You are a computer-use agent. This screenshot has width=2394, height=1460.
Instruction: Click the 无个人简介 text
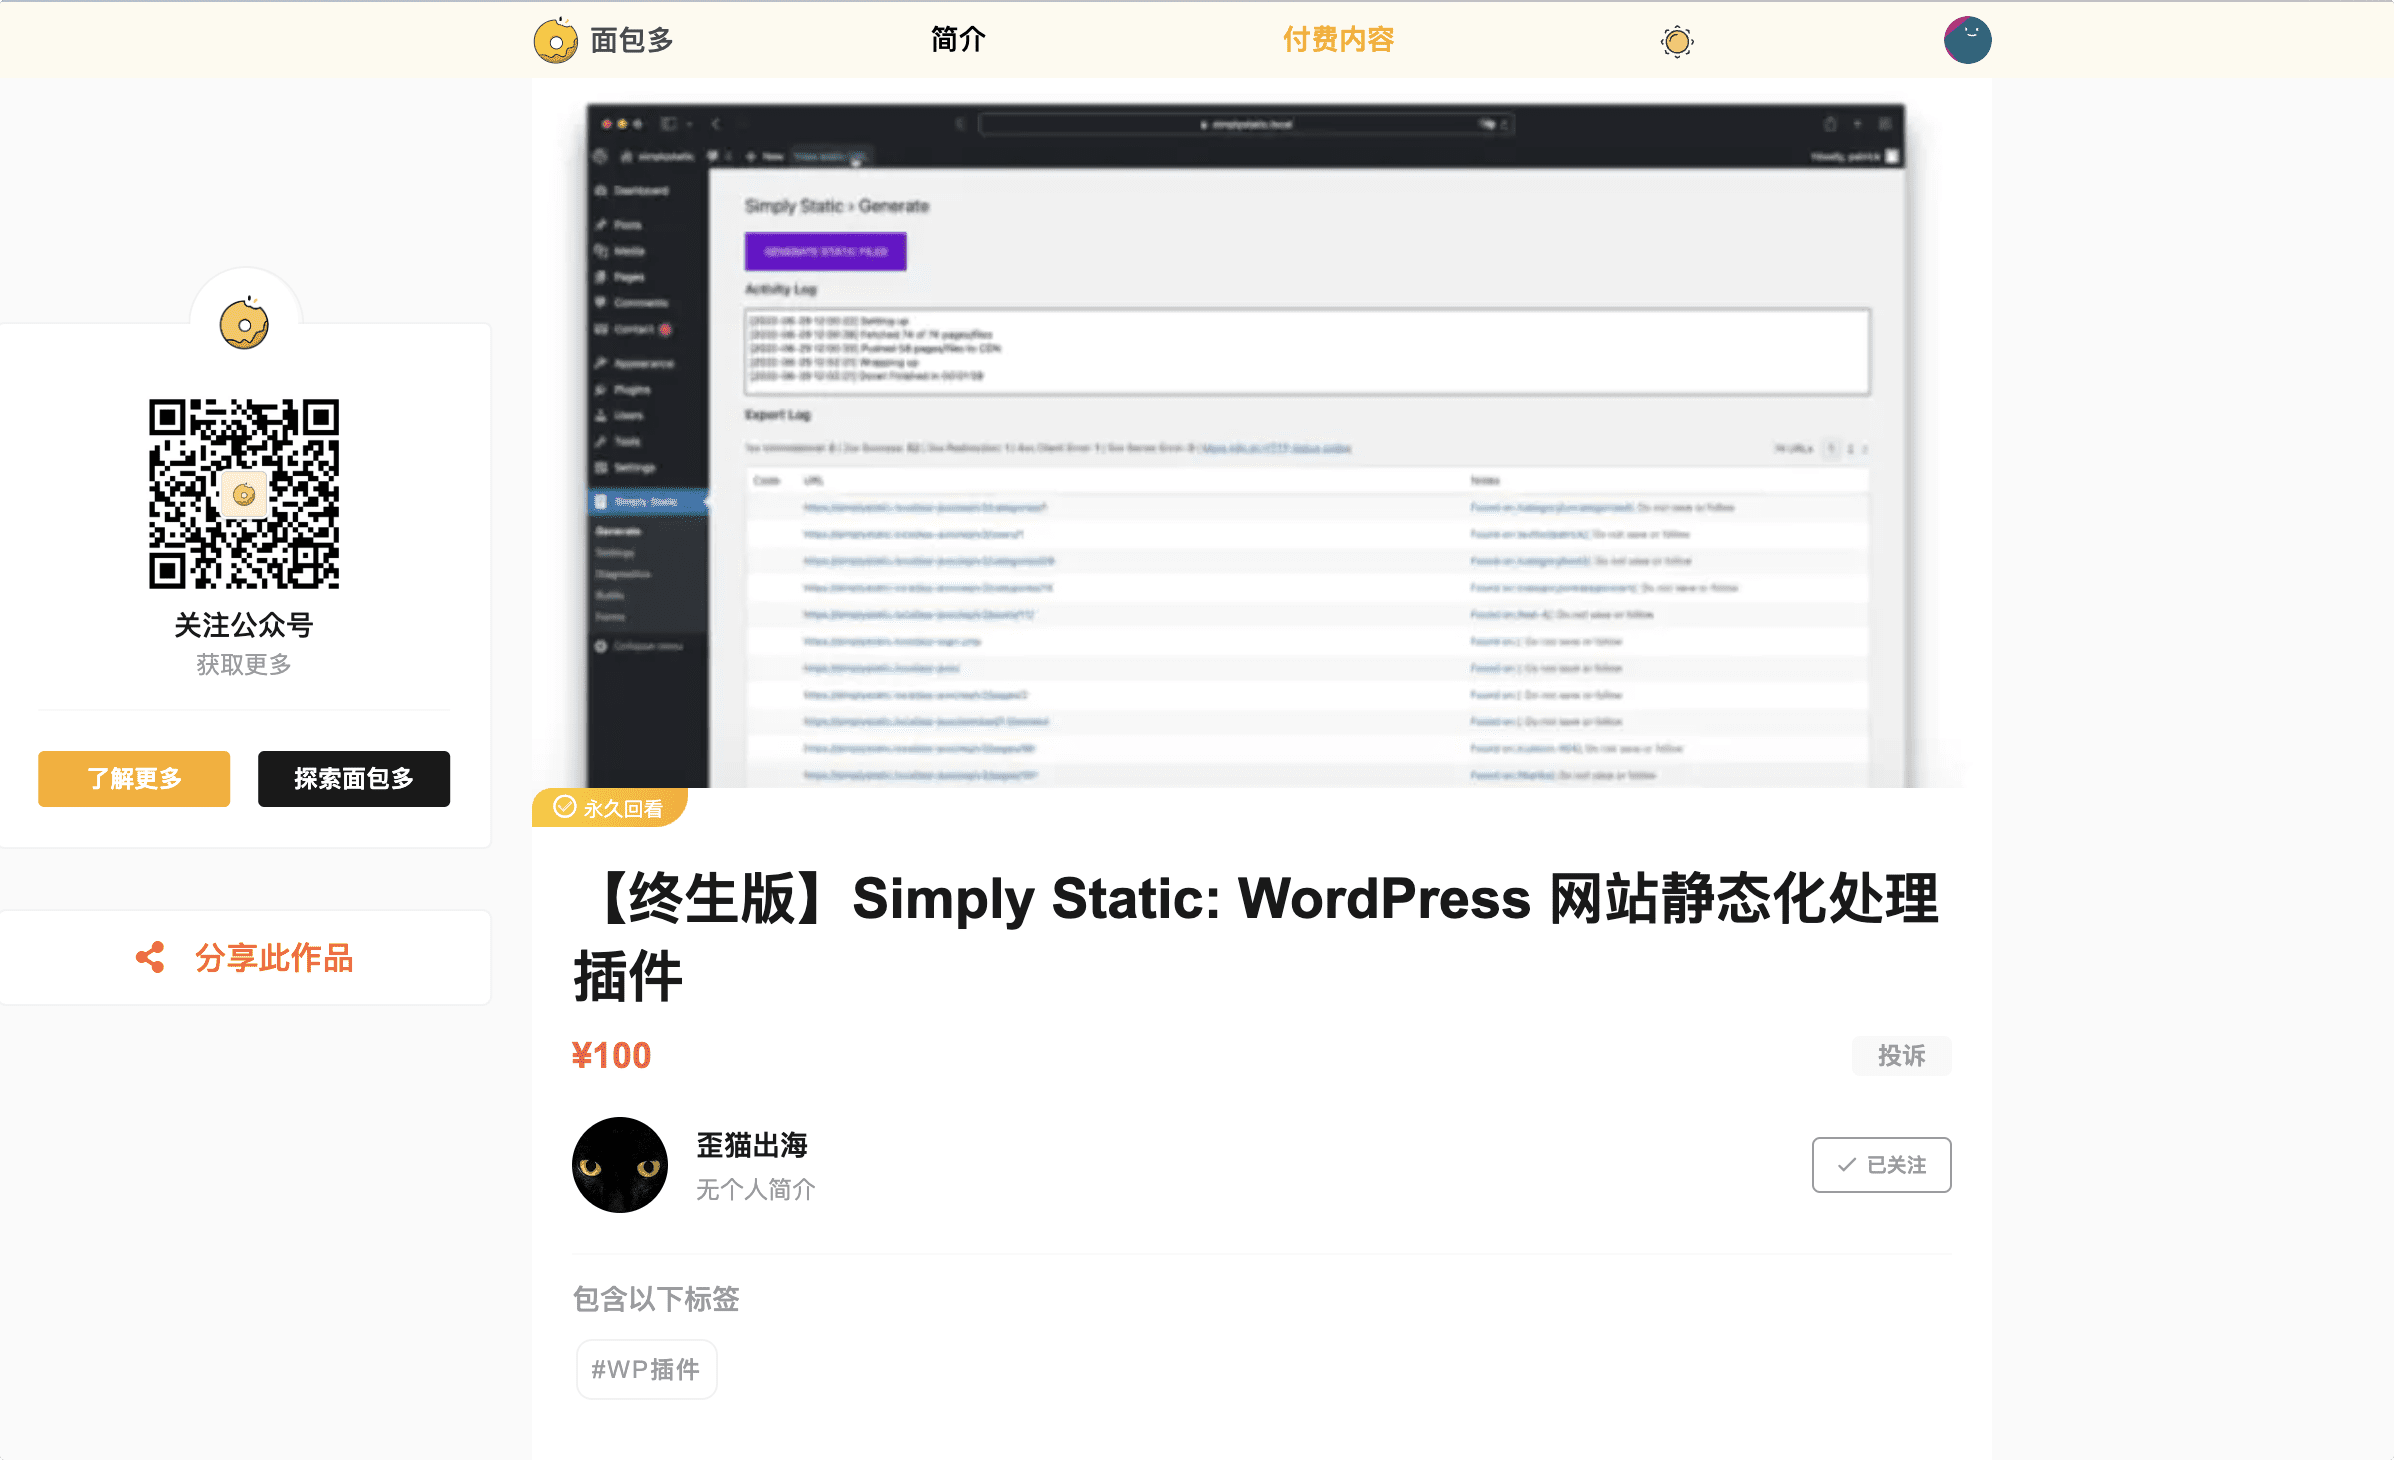point(756,1189)
